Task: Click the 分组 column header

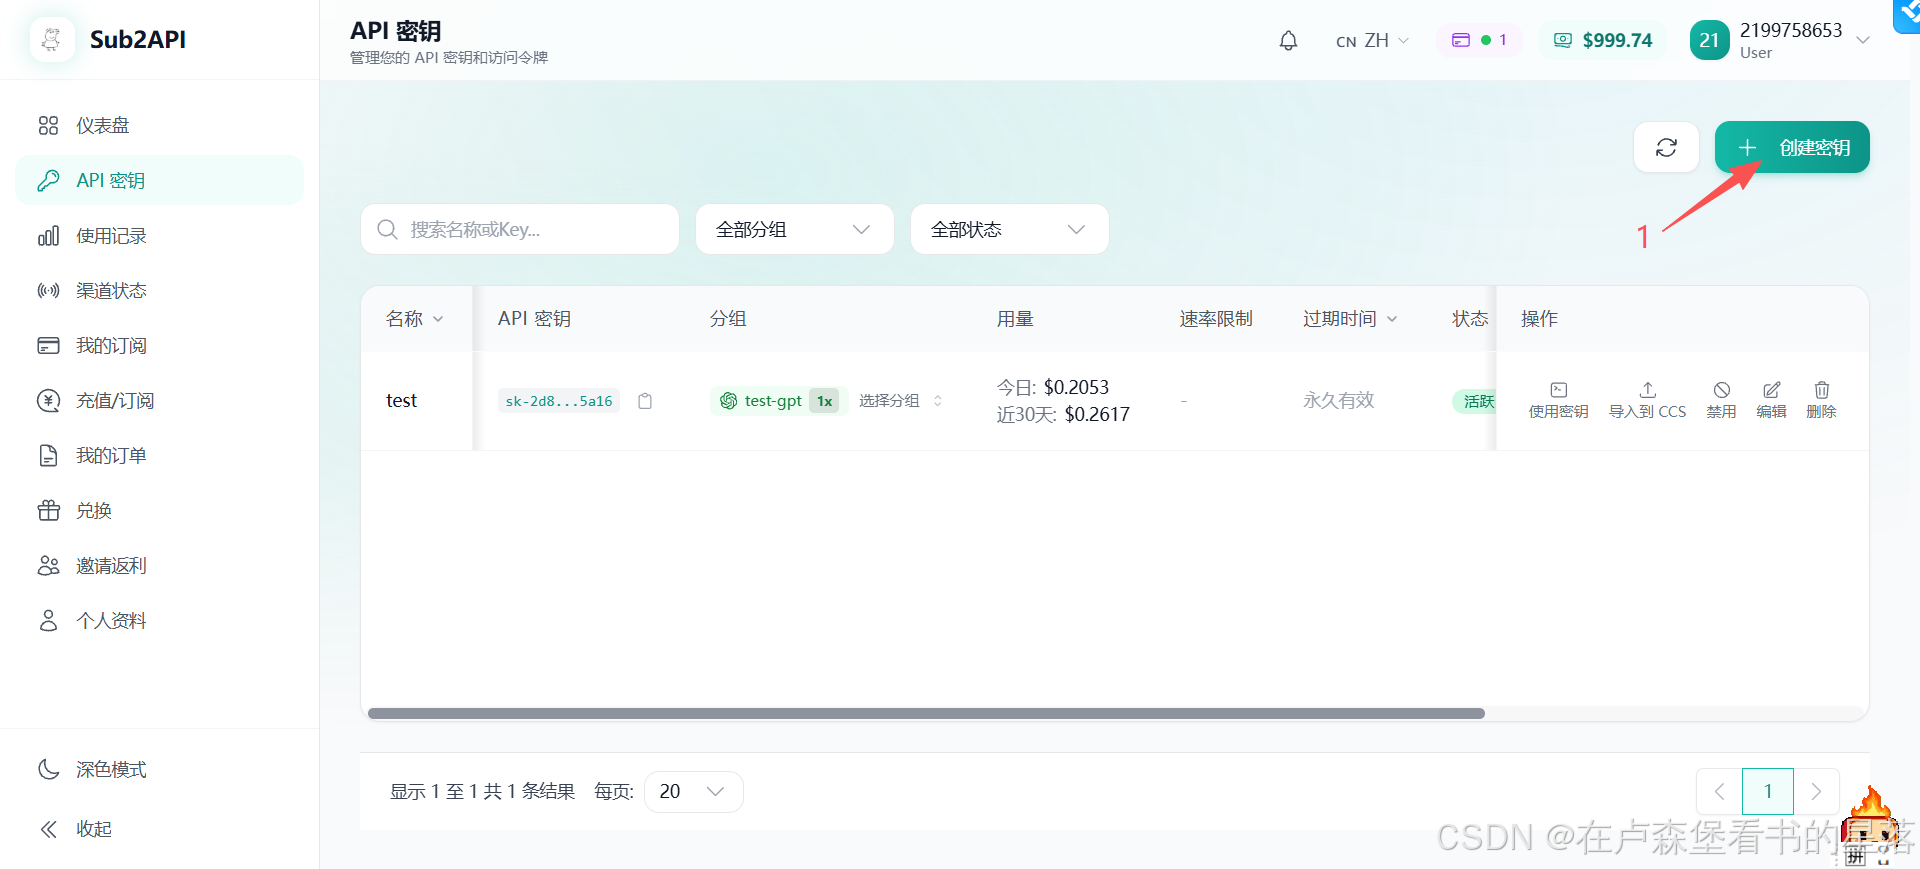Action: point(728,319)
